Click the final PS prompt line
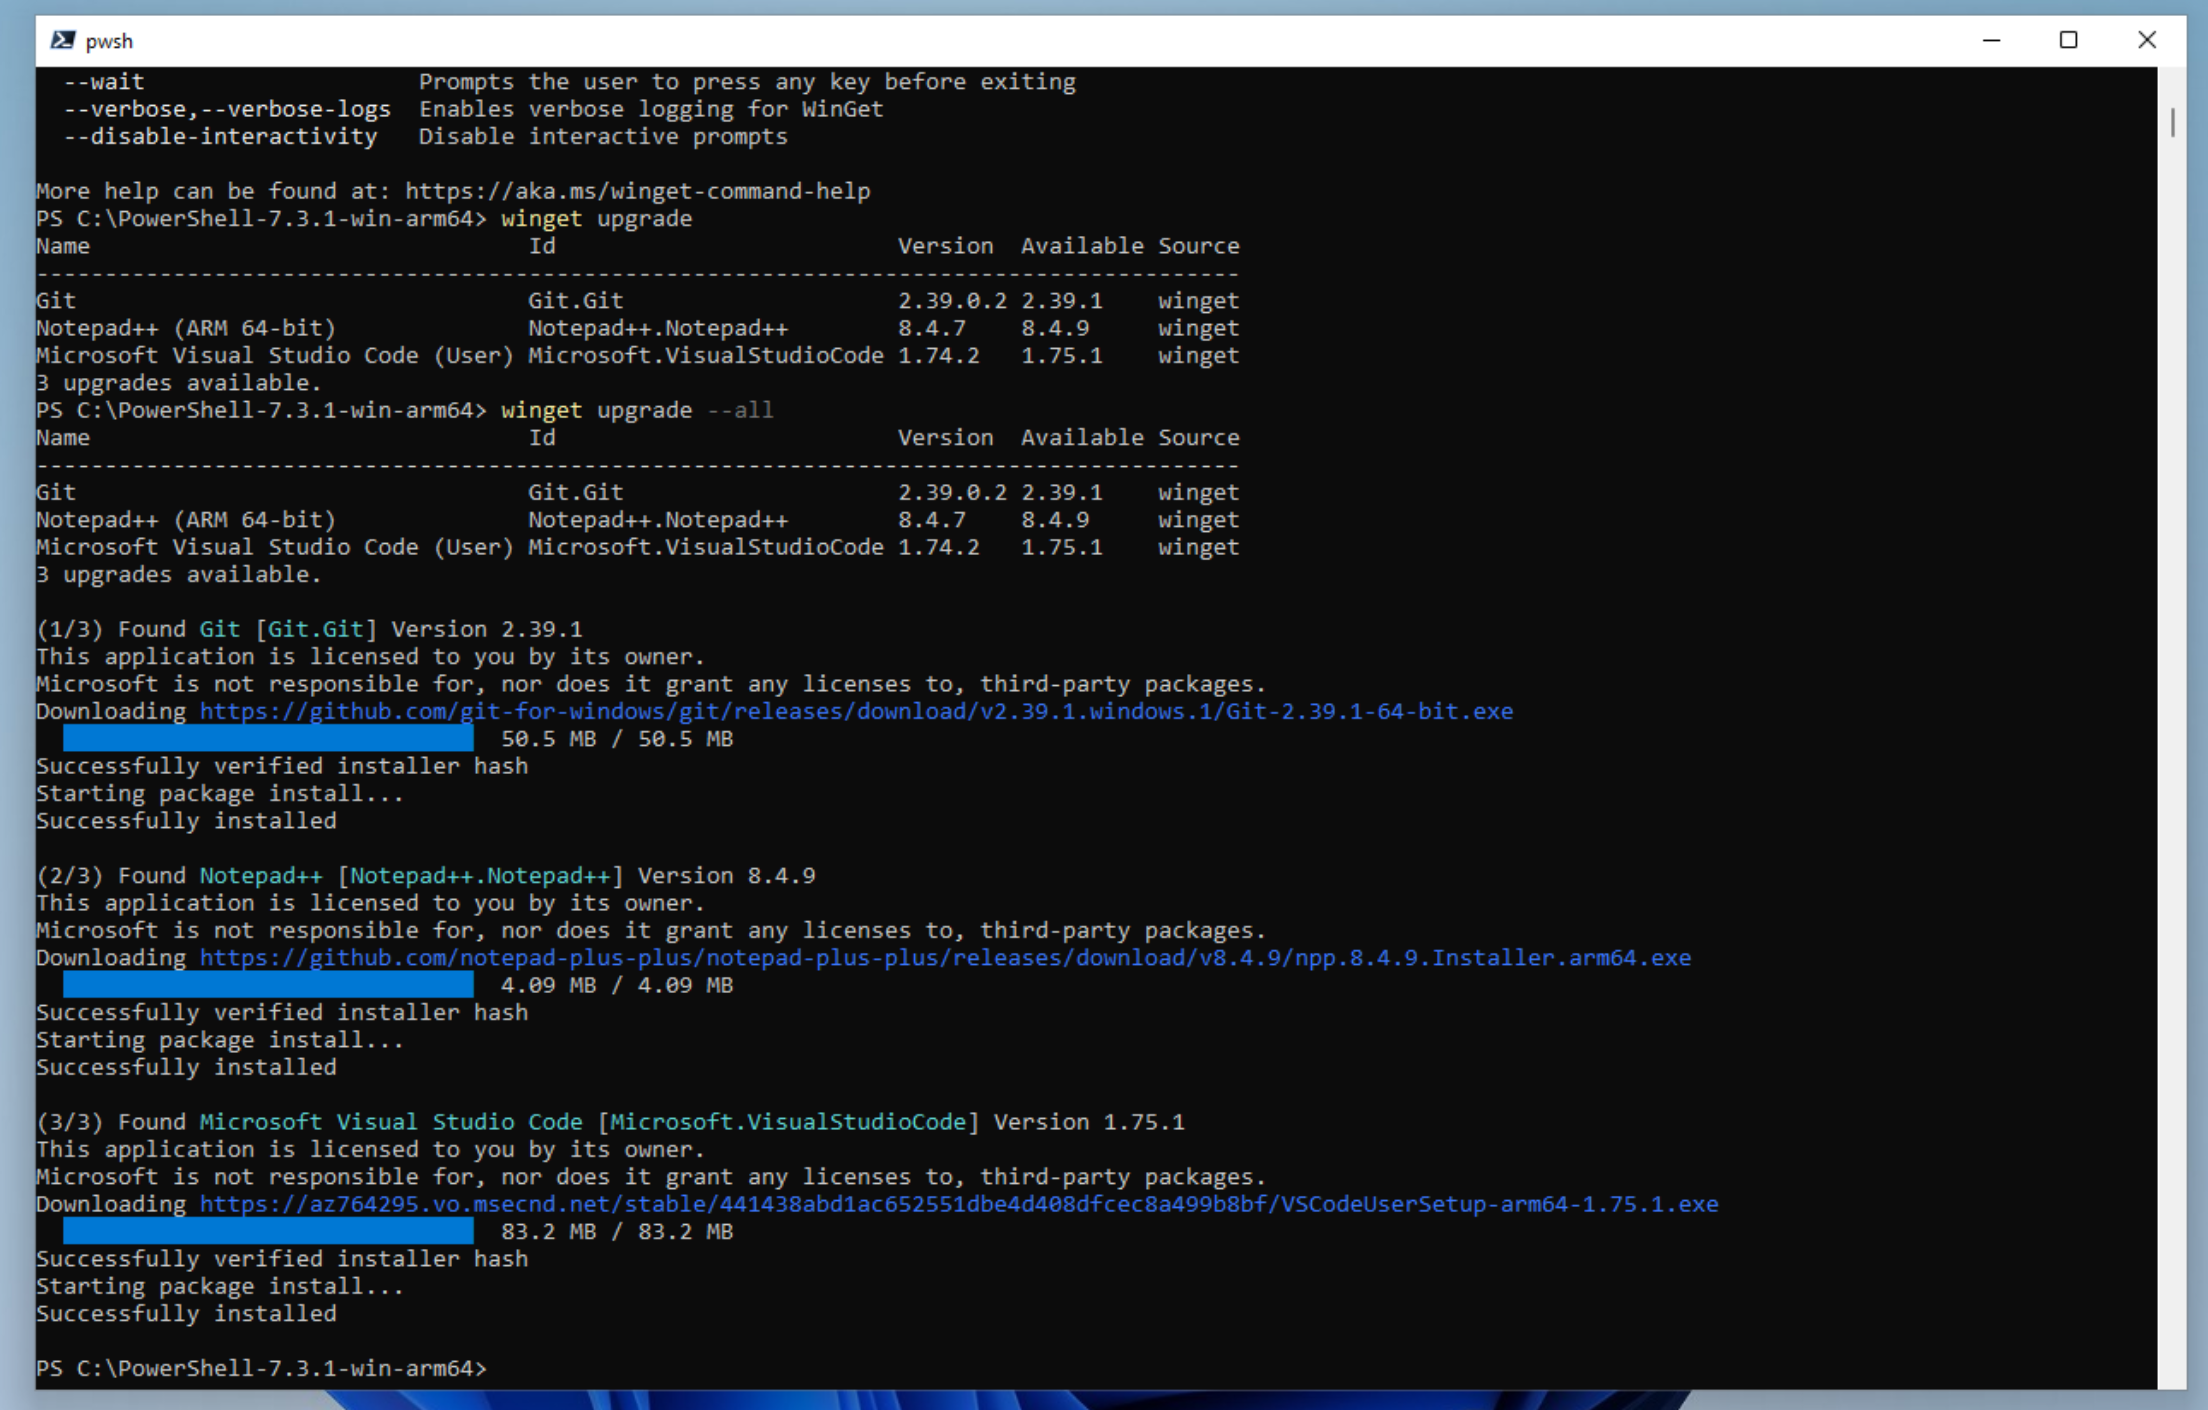Viewport: 2208px width, 1410px height. pos(262,1368)
